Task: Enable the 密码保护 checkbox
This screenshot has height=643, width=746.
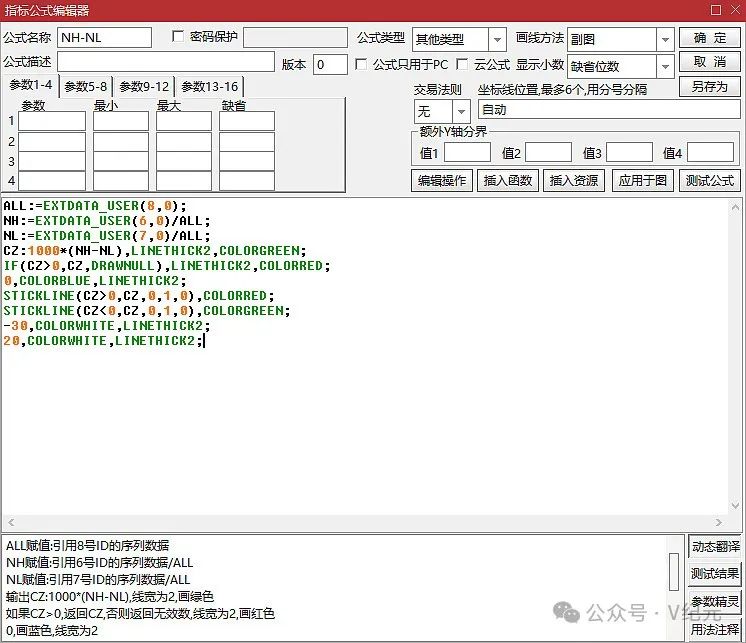Action: (x=178, y=37)
